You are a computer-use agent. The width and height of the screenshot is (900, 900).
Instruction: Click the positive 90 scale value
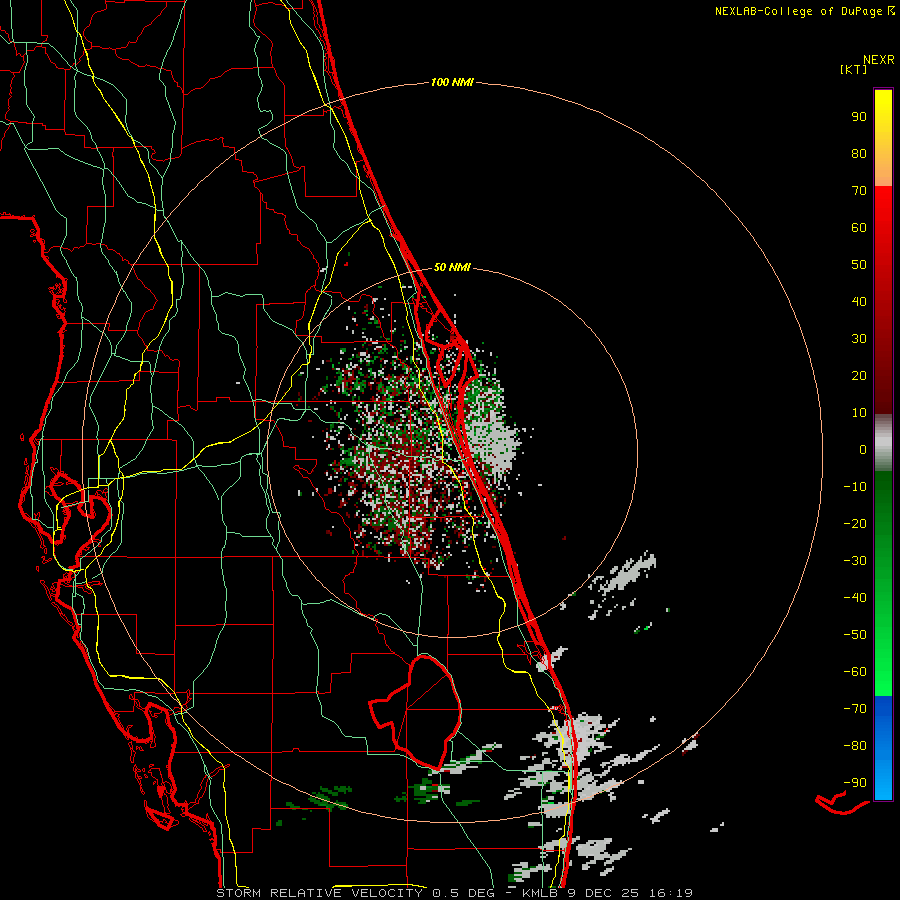[859, 117]
